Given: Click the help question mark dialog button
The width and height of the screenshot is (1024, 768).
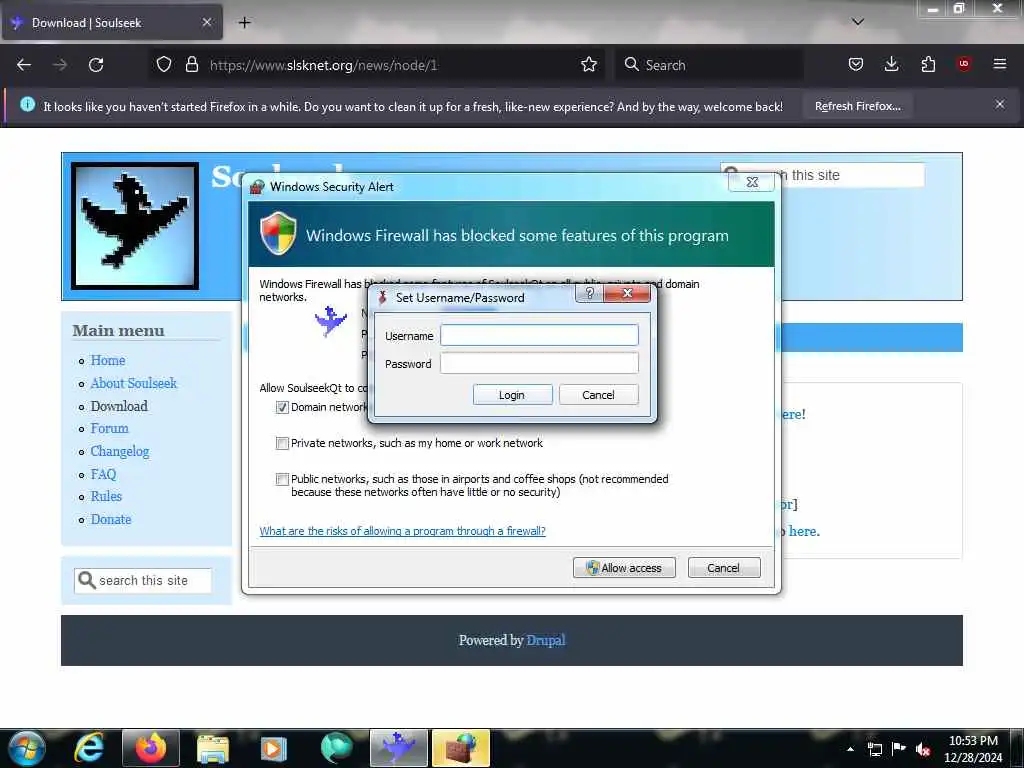Looking at the screenshot, I should (x=590, y=293).
